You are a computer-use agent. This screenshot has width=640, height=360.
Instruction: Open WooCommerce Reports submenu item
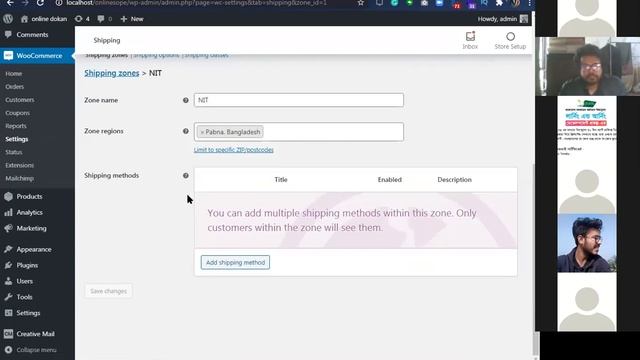(x=16, y=126)
